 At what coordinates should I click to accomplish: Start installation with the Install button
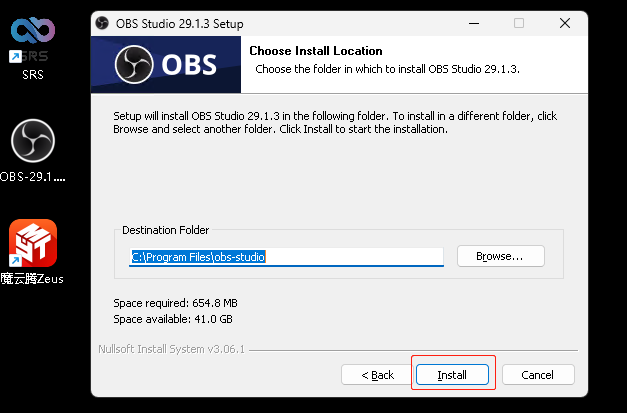click(452, 375)
